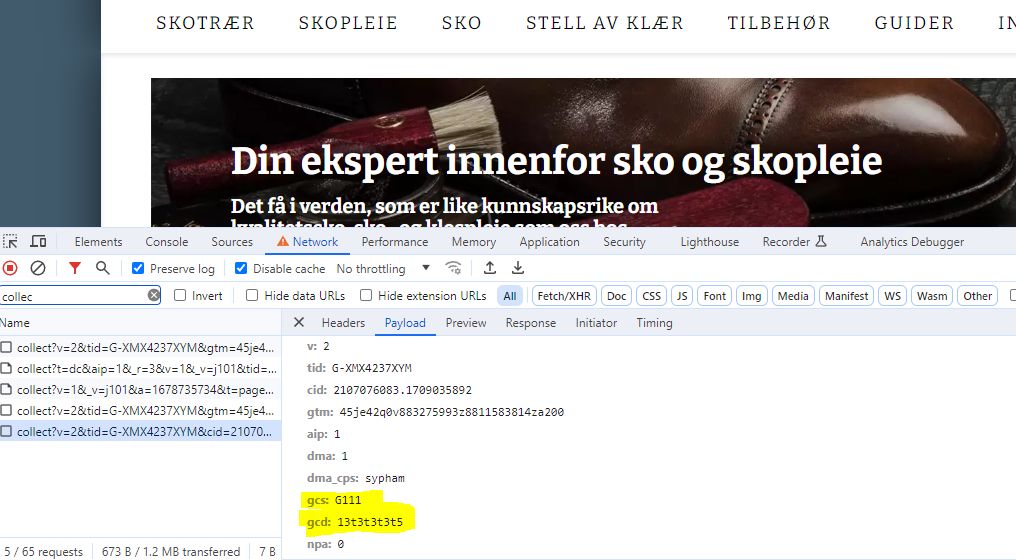Open the Memory tab
This screenshot has height=560, width=1016.
[474, 242]
